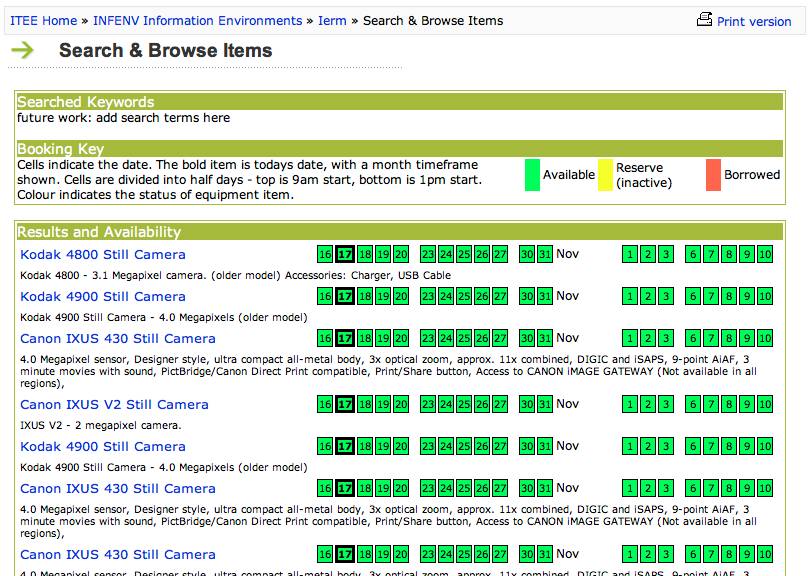The image size is (811, 576).
Task: Select date 31 in Kodak 4800 row
Action: [x=545, y=254]
